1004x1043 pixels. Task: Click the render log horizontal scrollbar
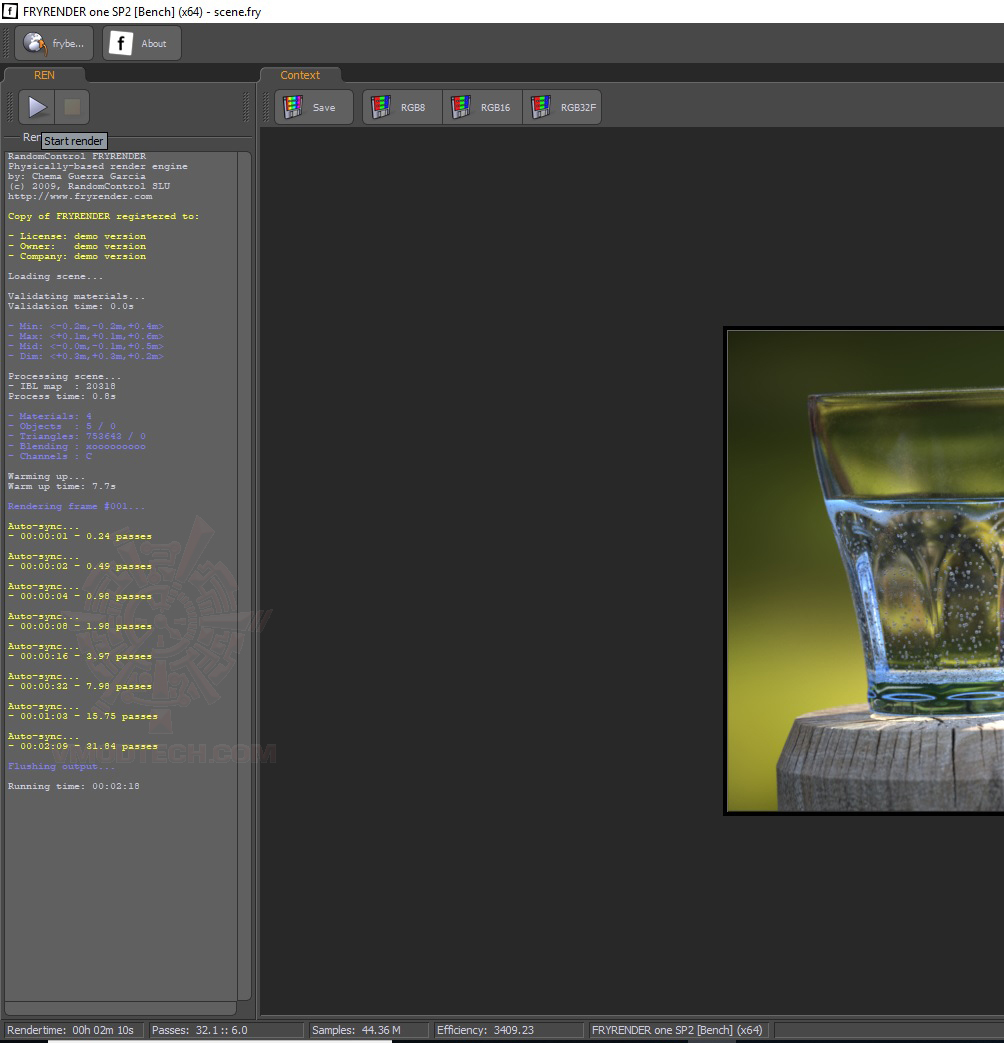coord(120,1008)
